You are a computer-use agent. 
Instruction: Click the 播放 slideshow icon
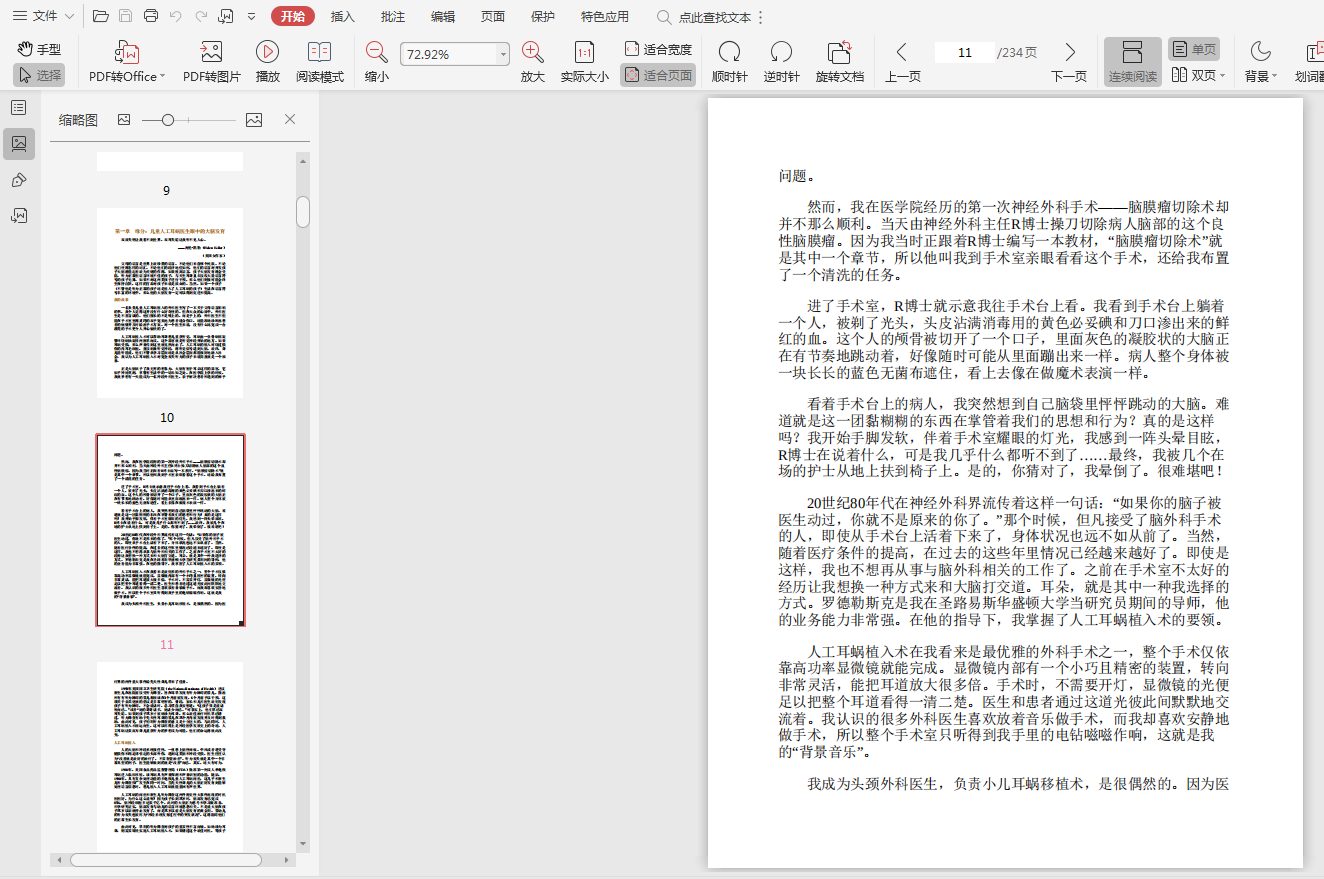[267, 53]
